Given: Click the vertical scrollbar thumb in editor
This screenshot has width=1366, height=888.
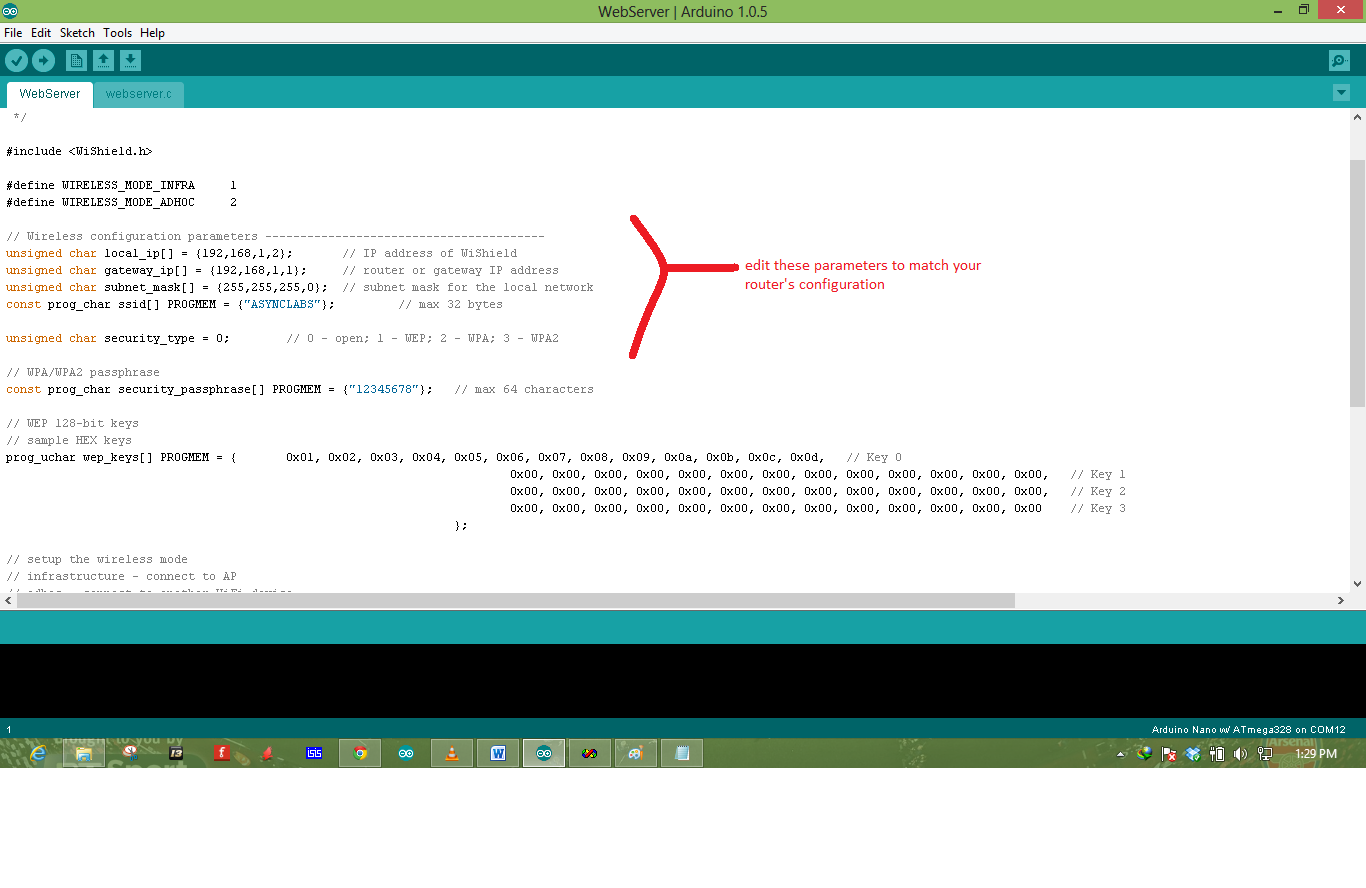Looking at the screenshot, I should (1357, 283).
